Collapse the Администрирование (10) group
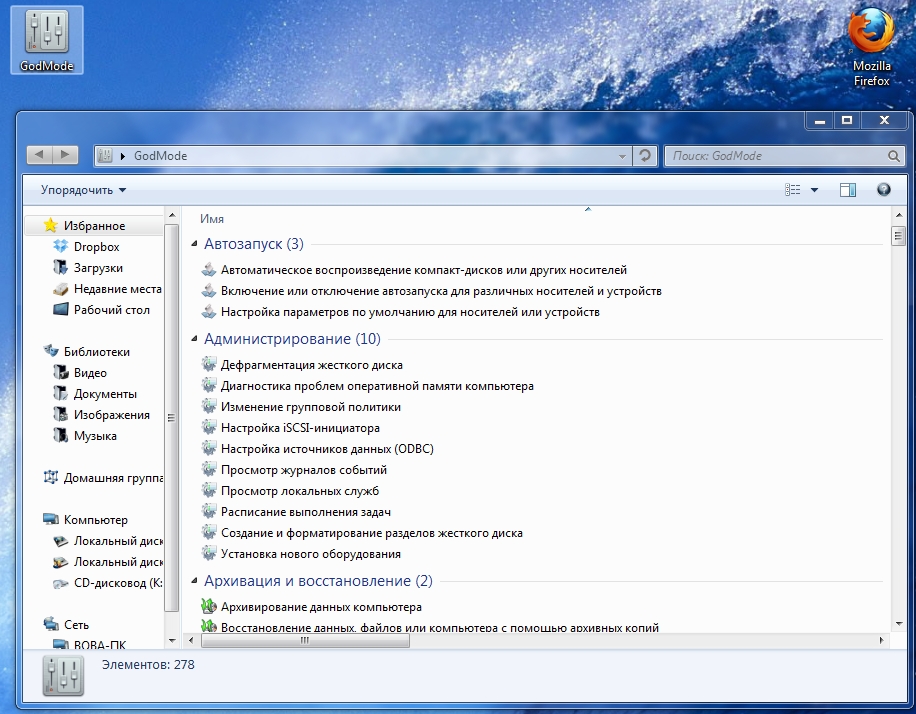 [x=194, y=339]
